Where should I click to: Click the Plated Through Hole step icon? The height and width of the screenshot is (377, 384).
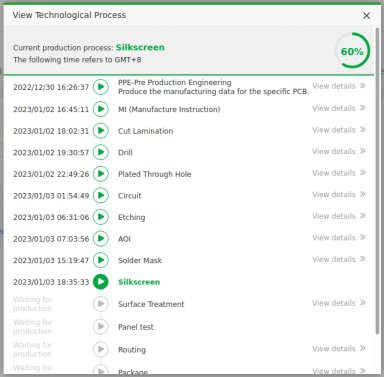pos(101,174)
